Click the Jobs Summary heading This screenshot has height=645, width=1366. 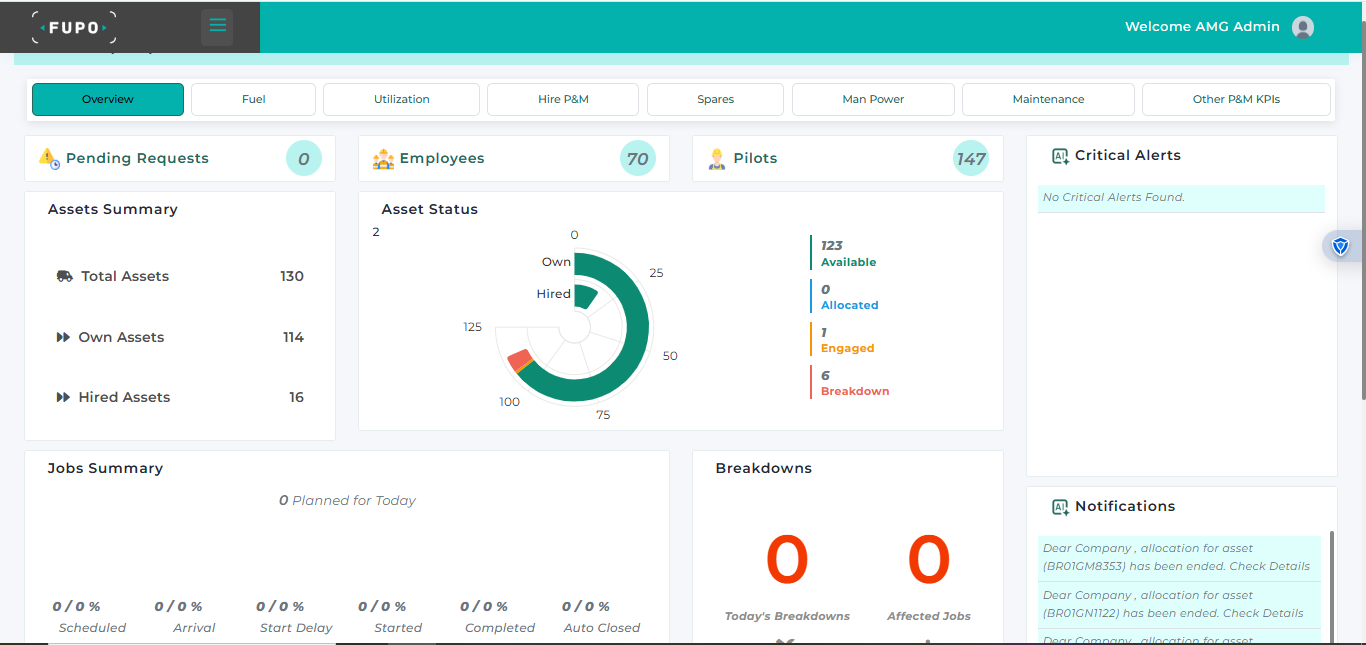click(x=105, y=468)
